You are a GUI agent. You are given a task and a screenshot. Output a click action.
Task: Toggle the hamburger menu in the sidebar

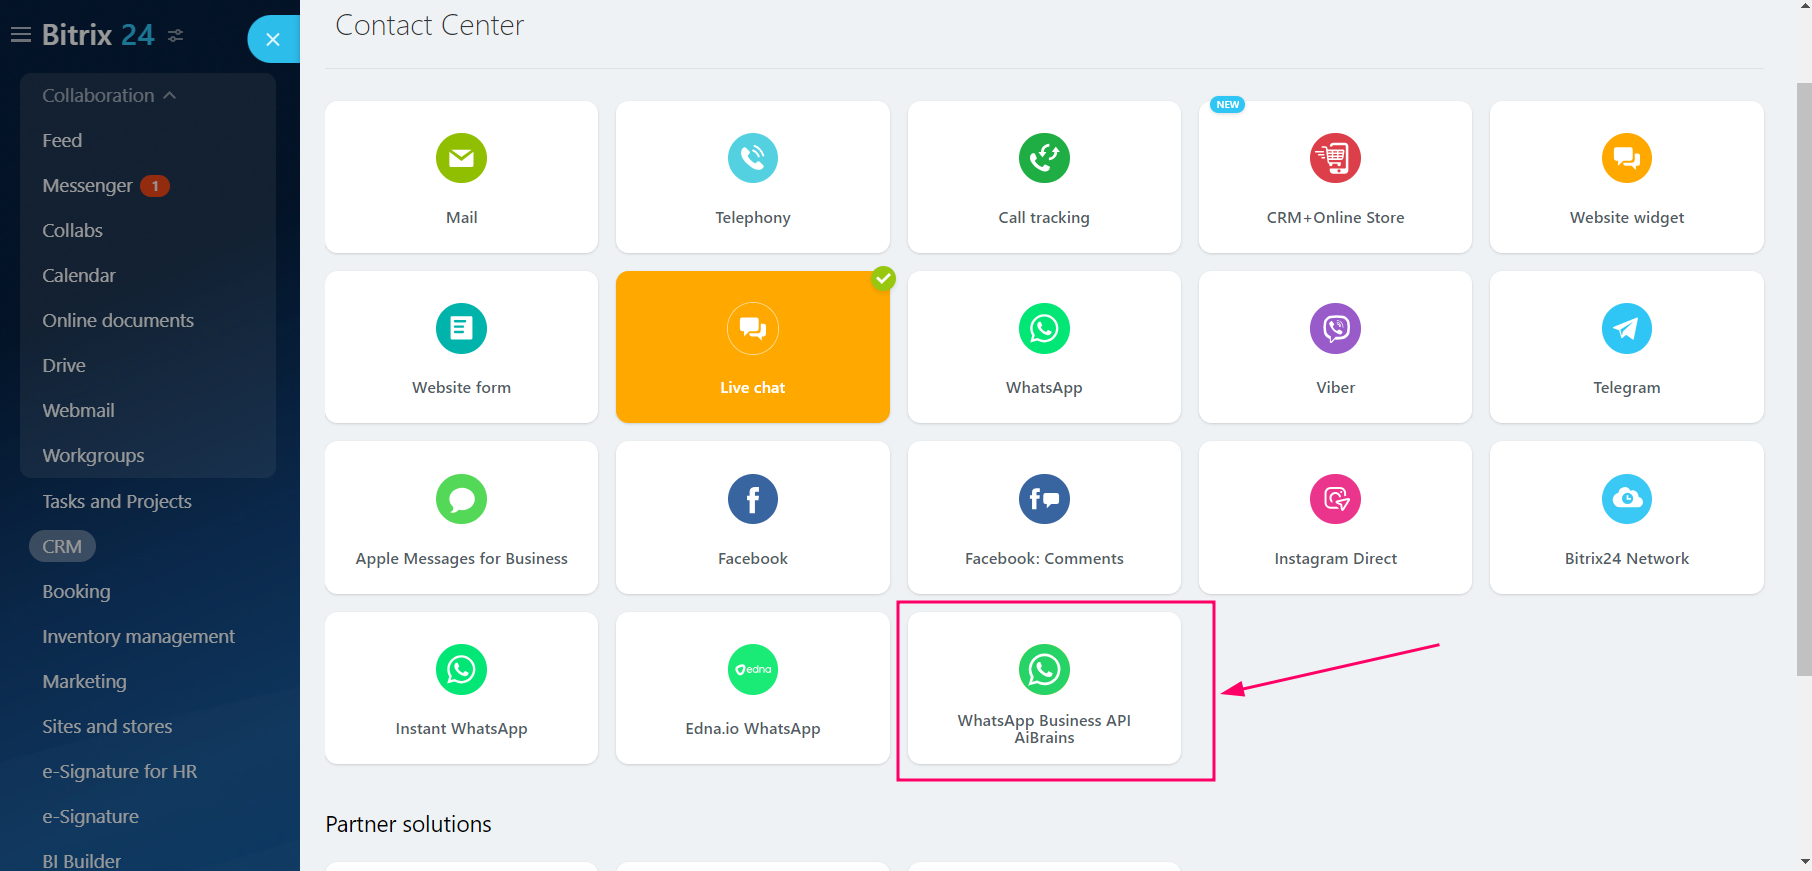point(21,35)
